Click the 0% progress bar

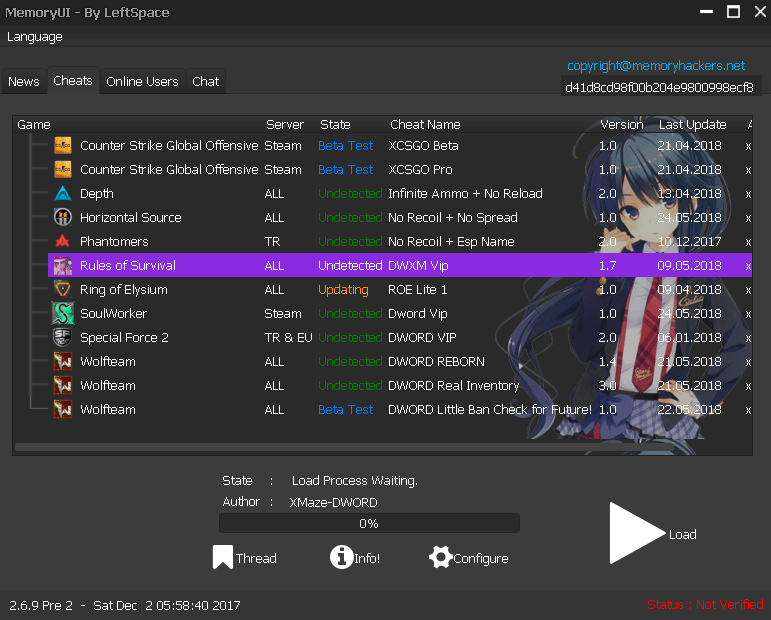(369, 523)
